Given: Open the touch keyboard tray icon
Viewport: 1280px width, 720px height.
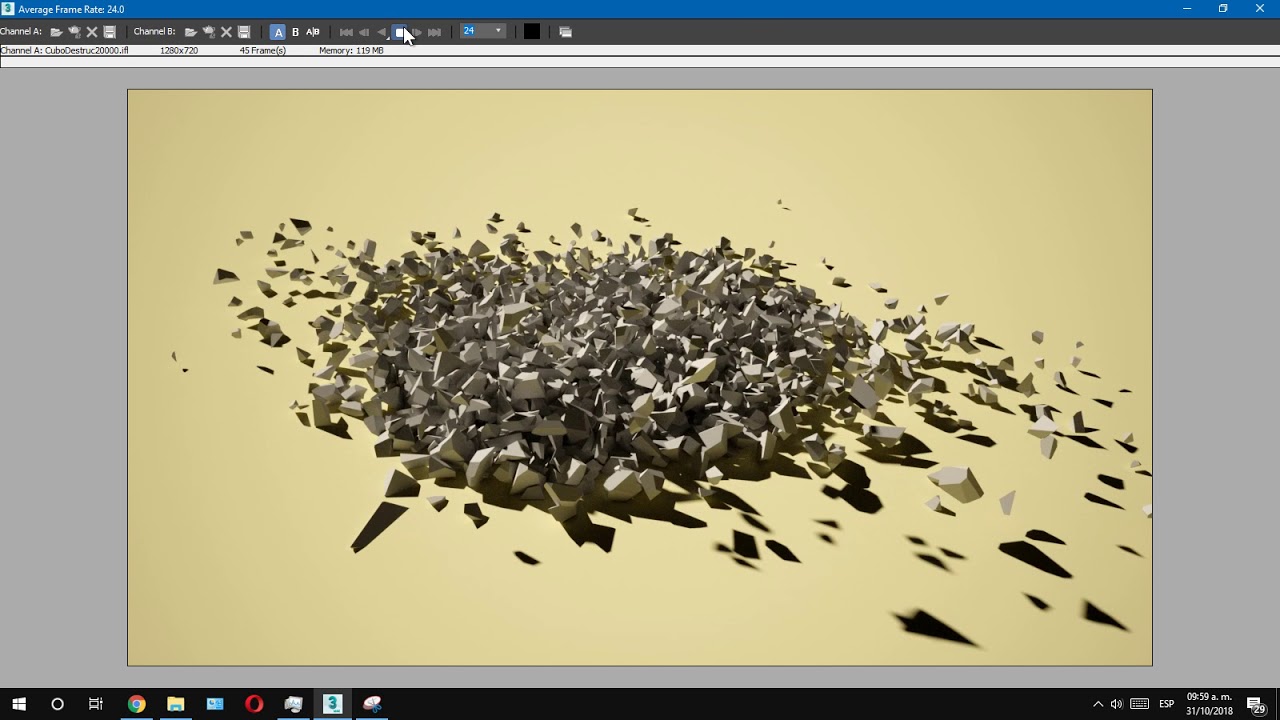Looking at the screenshot, I should tap(1139, 704).
